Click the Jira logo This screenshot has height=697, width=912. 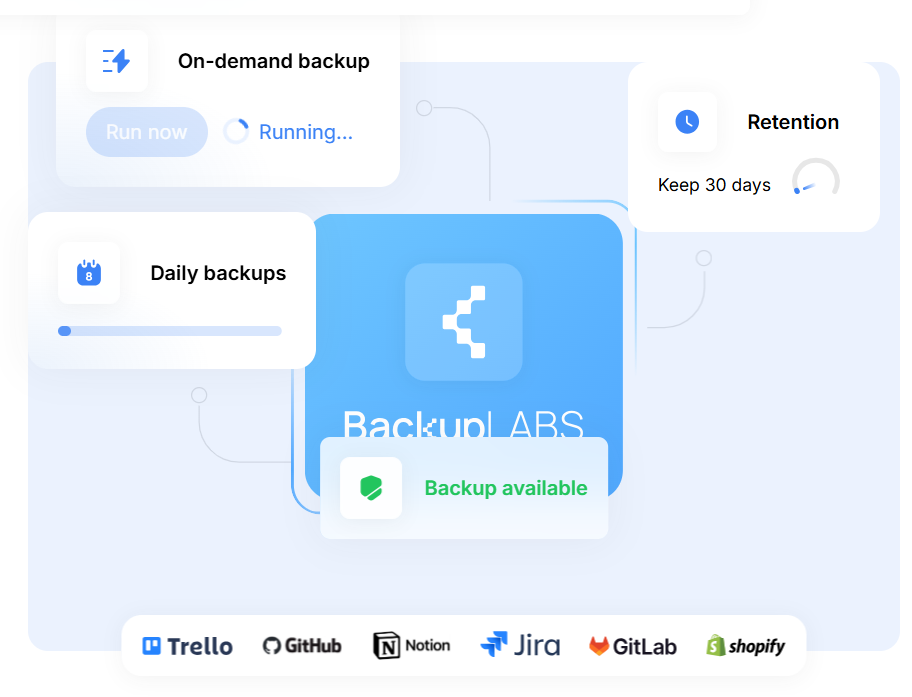[x=520, y=645]
